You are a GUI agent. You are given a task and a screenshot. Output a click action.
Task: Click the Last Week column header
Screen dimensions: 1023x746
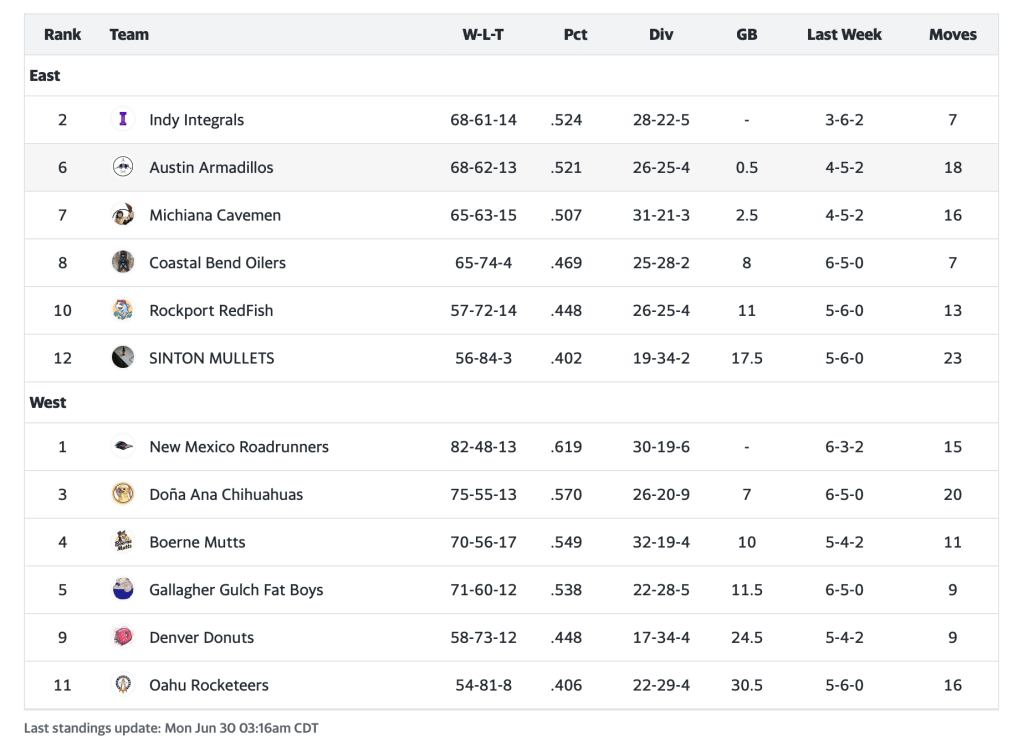tap(844, 34)
